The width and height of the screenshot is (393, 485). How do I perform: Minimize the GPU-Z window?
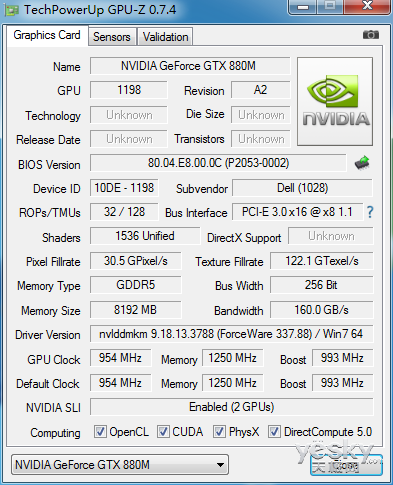(x=302, y=6)
